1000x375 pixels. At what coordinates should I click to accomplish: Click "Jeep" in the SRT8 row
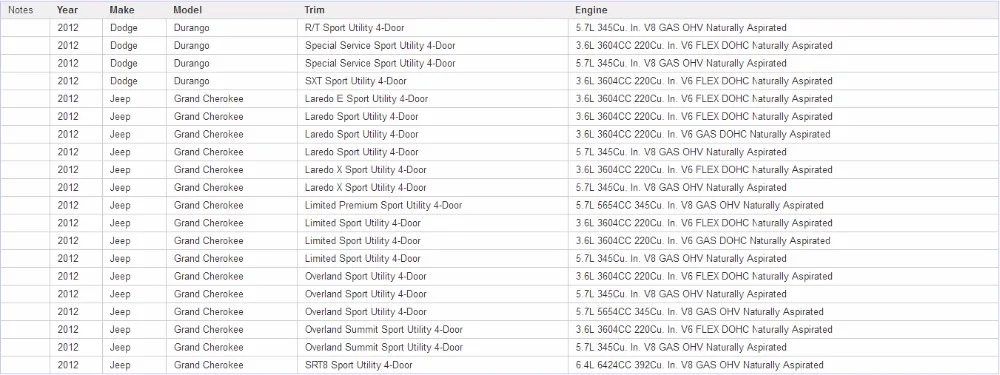[x=120, y=365]
